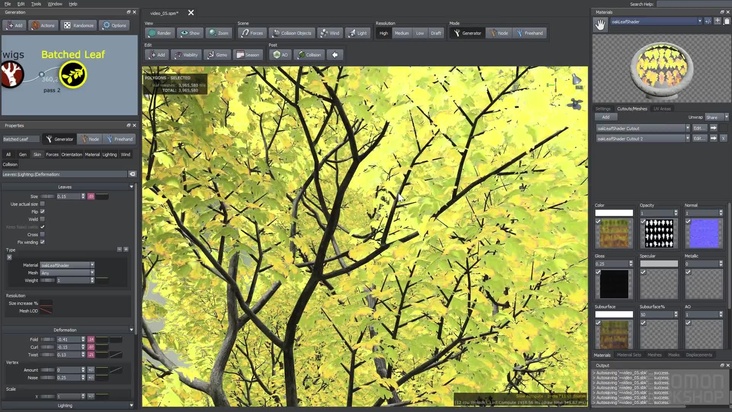Click the white Color swatch
This screenshot has width=732, height=412.
point(614,213)
